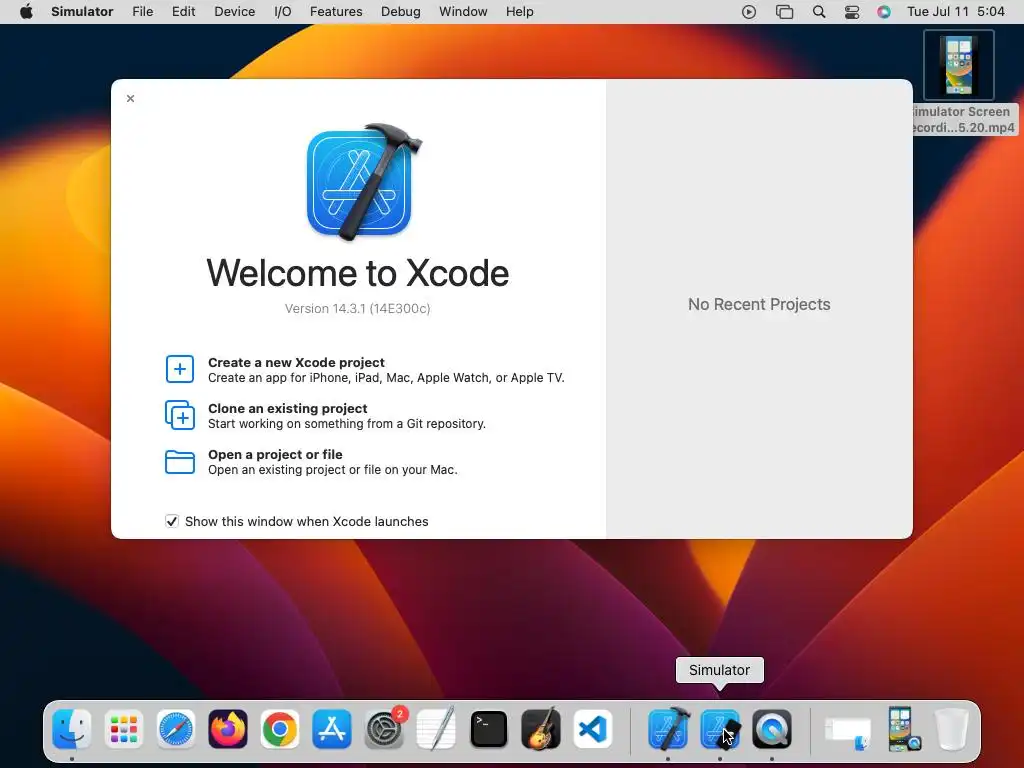Clone an existing project
This screenshot has height=768, width=1024.
(346, 415)
